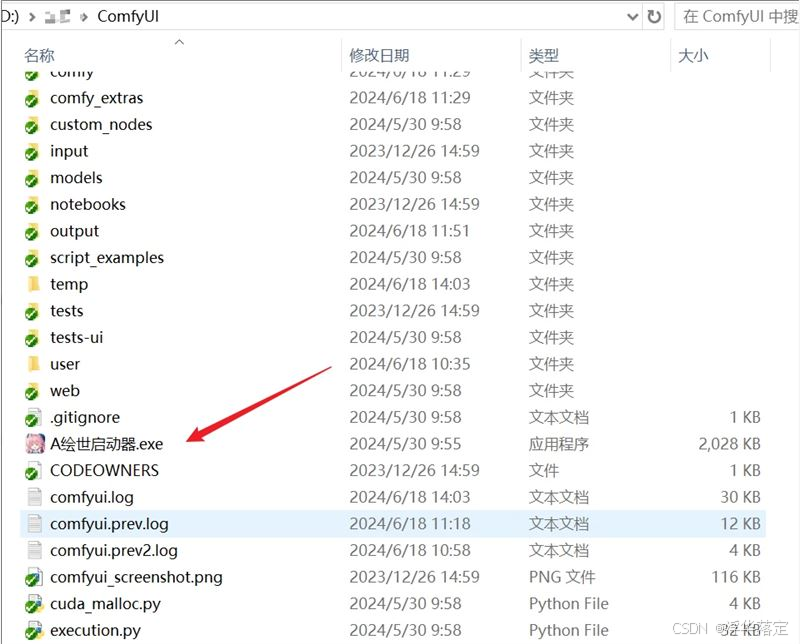Click the script_examples folder icon
Viewport: 800px width, 644px height.
click(33, 258)
